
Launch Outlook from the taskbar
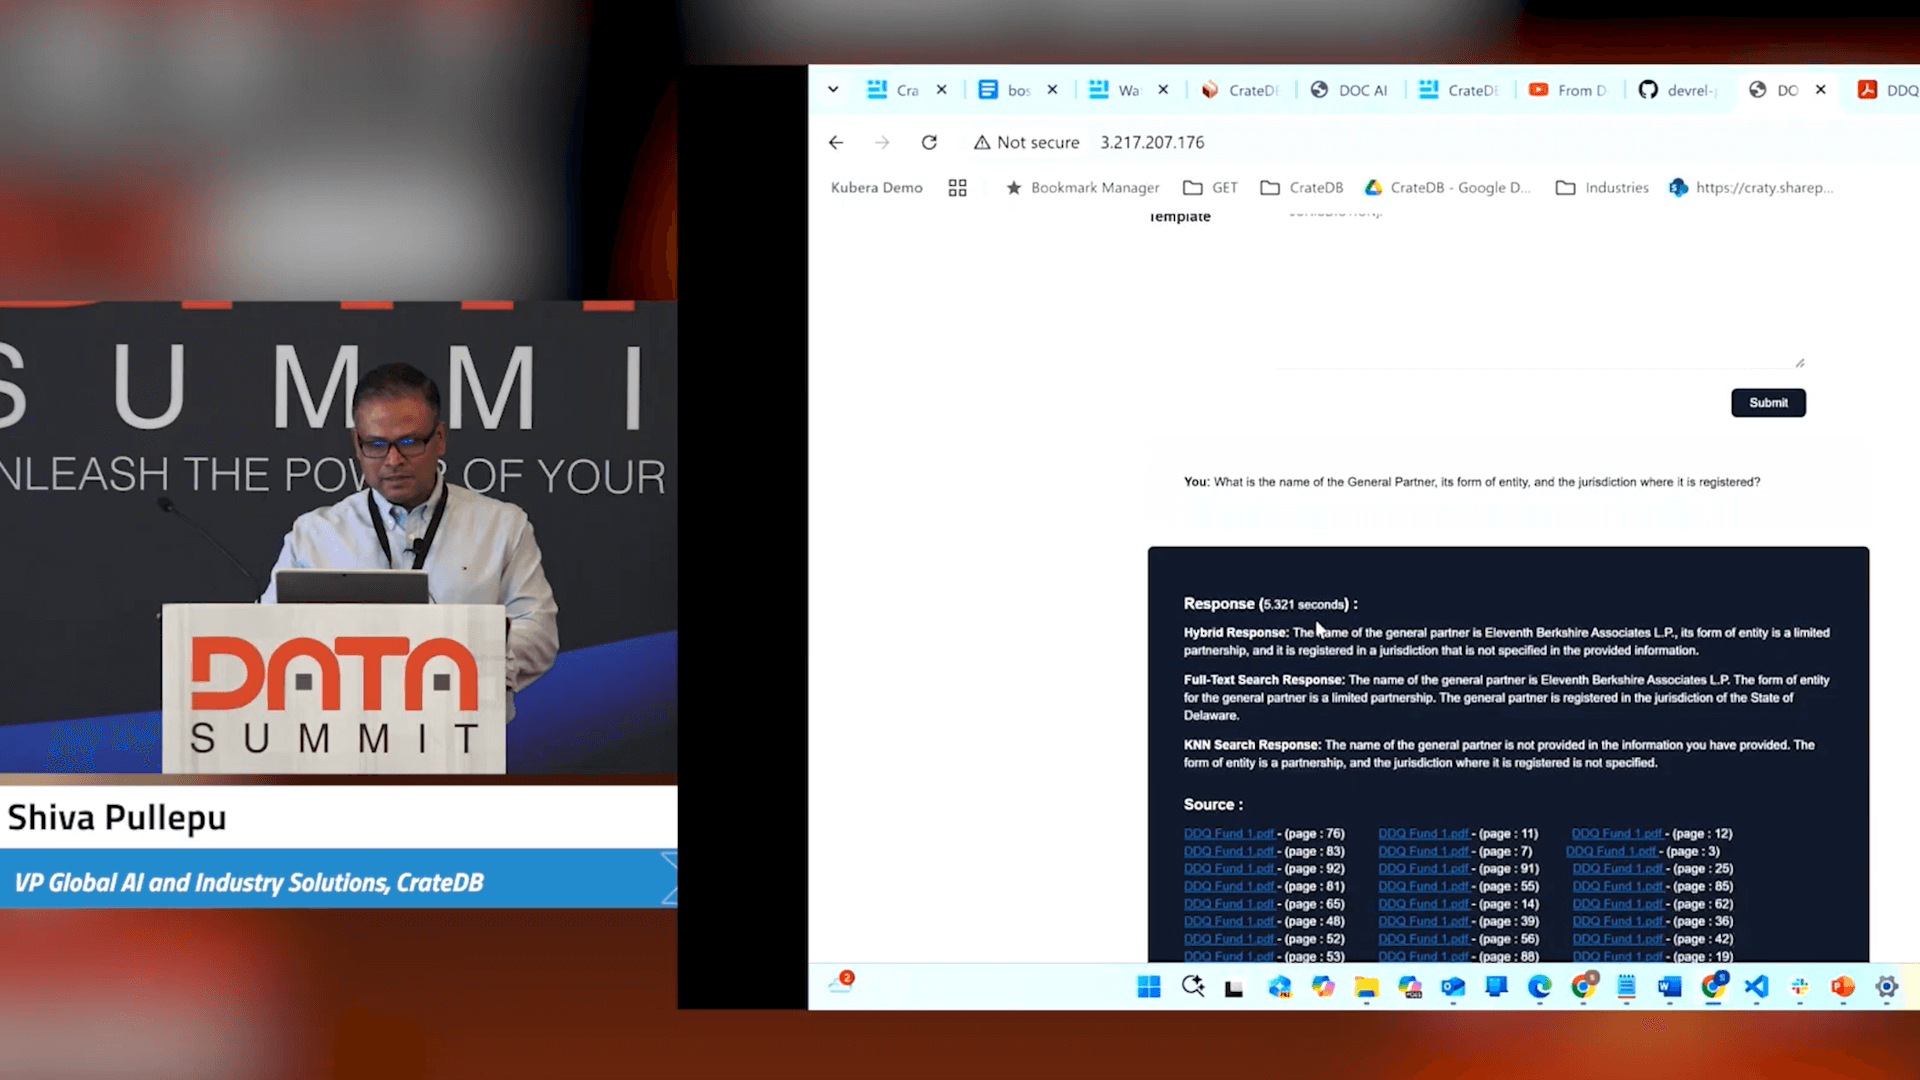click(x=1453, y=987)
